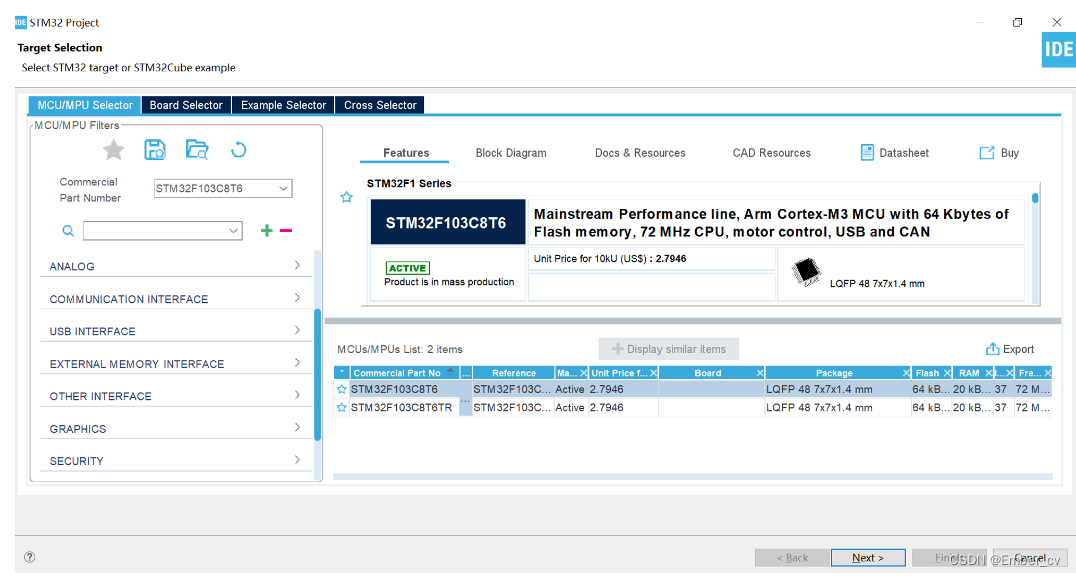Remove the Marketing status column X
This screenshot has height=576, width=1076.
tap(583, 373)
